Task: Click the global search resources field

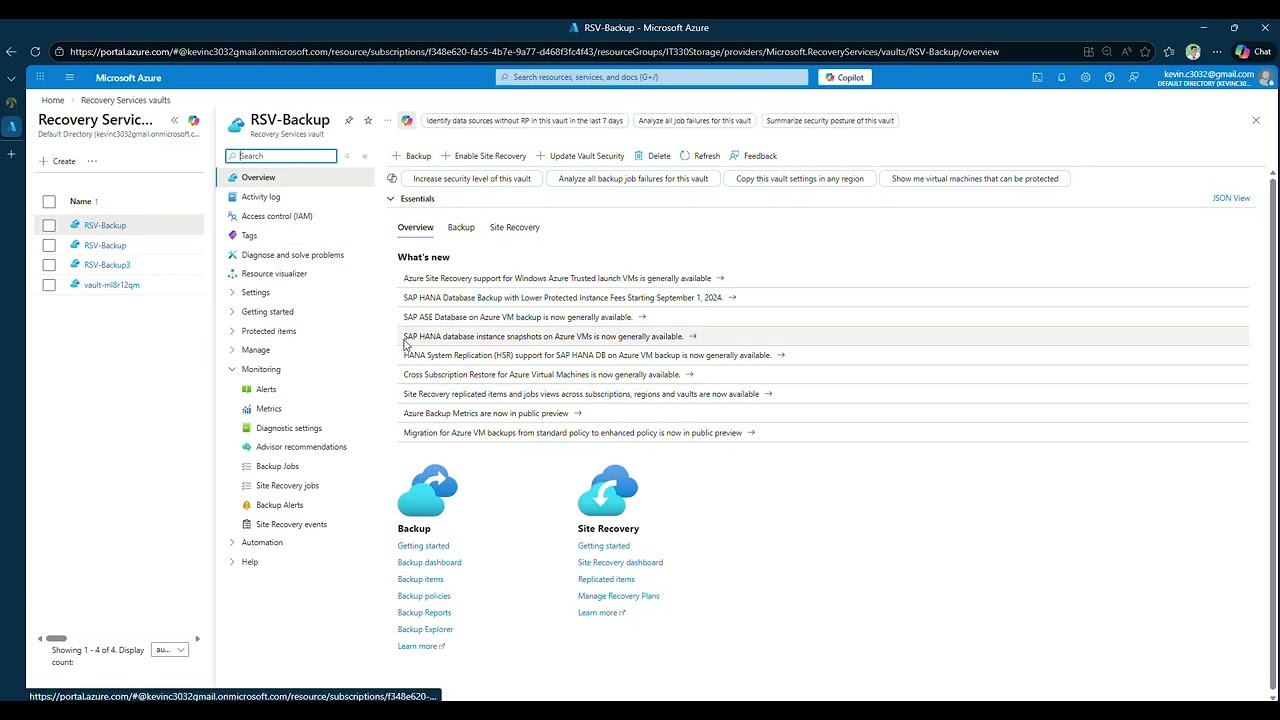Action: coord(652,77)
